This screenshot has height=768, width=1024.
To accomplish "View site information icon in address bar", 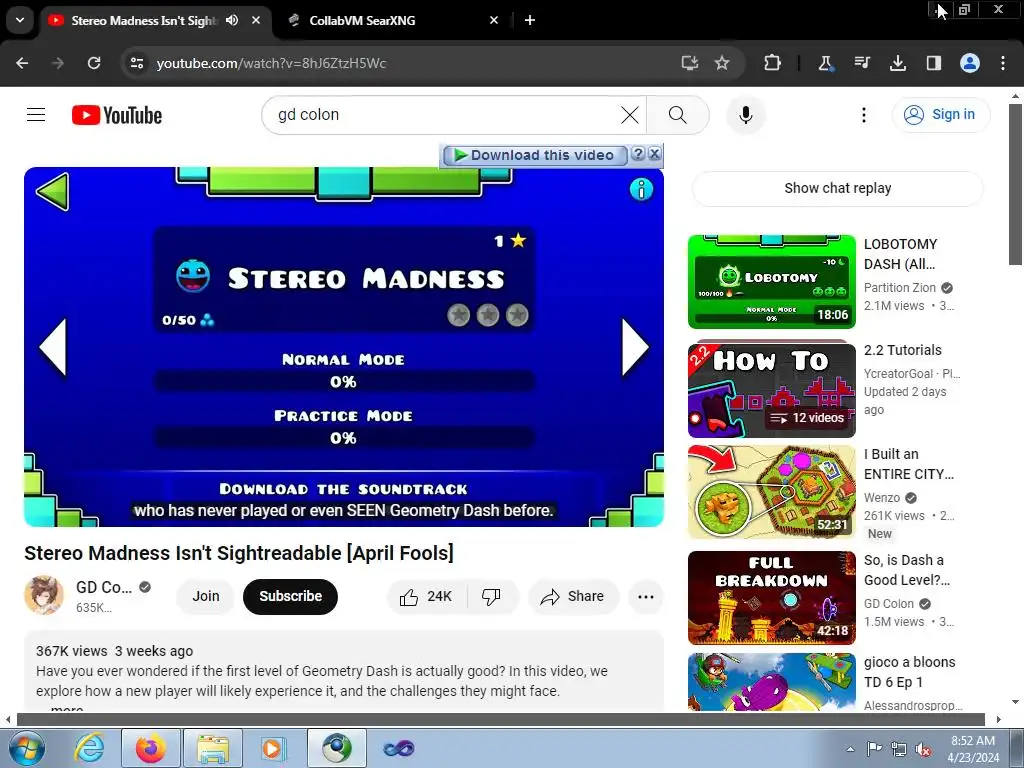I will [137, 63].
